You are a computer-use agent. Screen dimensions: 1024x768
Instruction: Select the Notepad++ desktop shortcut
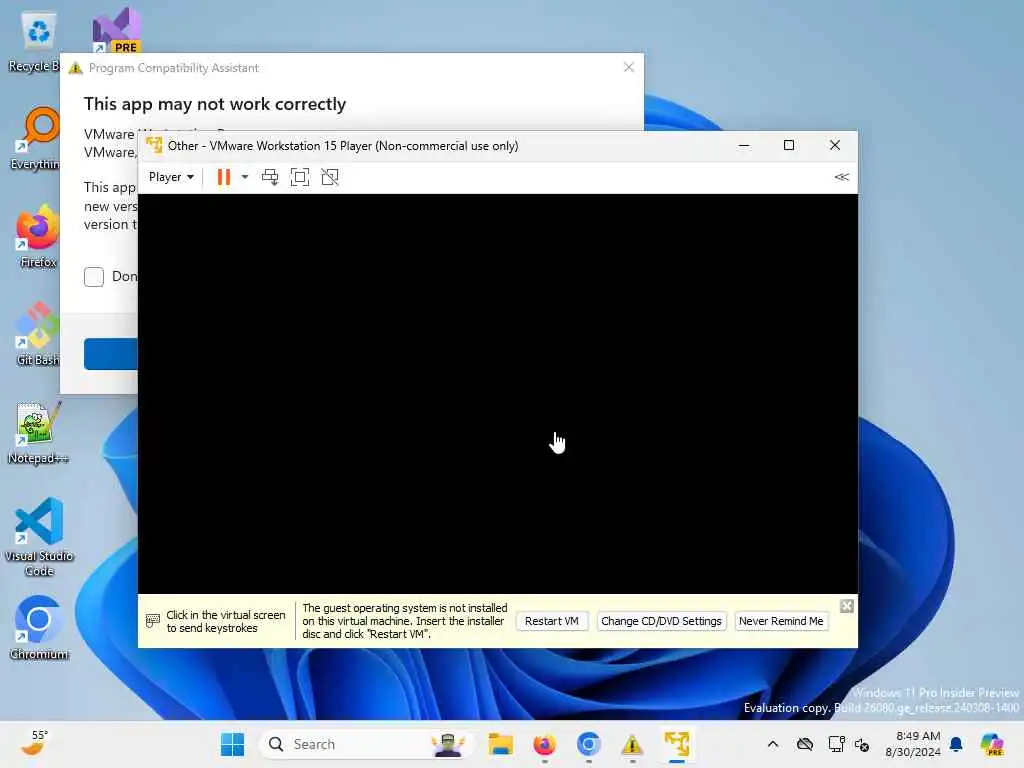point(38,433)
